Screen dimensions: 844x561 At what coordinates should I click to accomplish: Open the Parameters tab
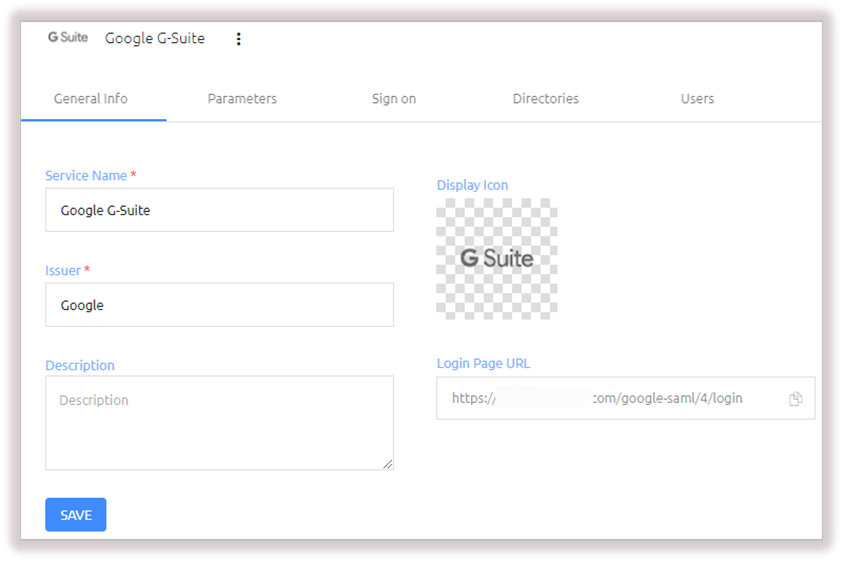point(242,99)
